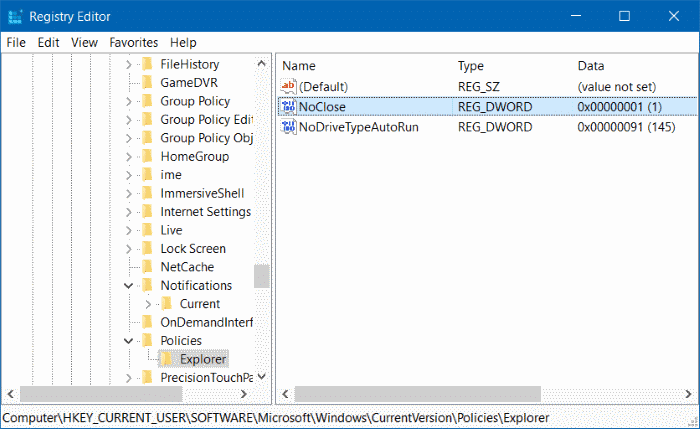Viewport: 700px width, 429px height.
Task: Click the Policies folder icon
Action: (x=147, y=341)
